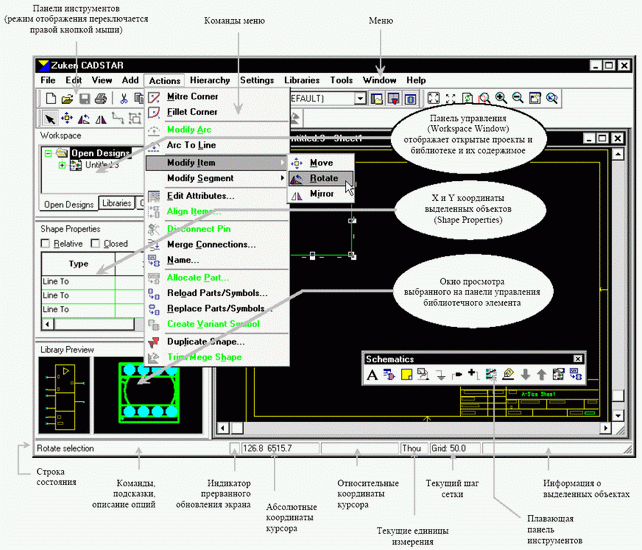This screenshot has height=550, width=642.
Task: Click the Zoom Out magnifier icon
Action: 518,98
